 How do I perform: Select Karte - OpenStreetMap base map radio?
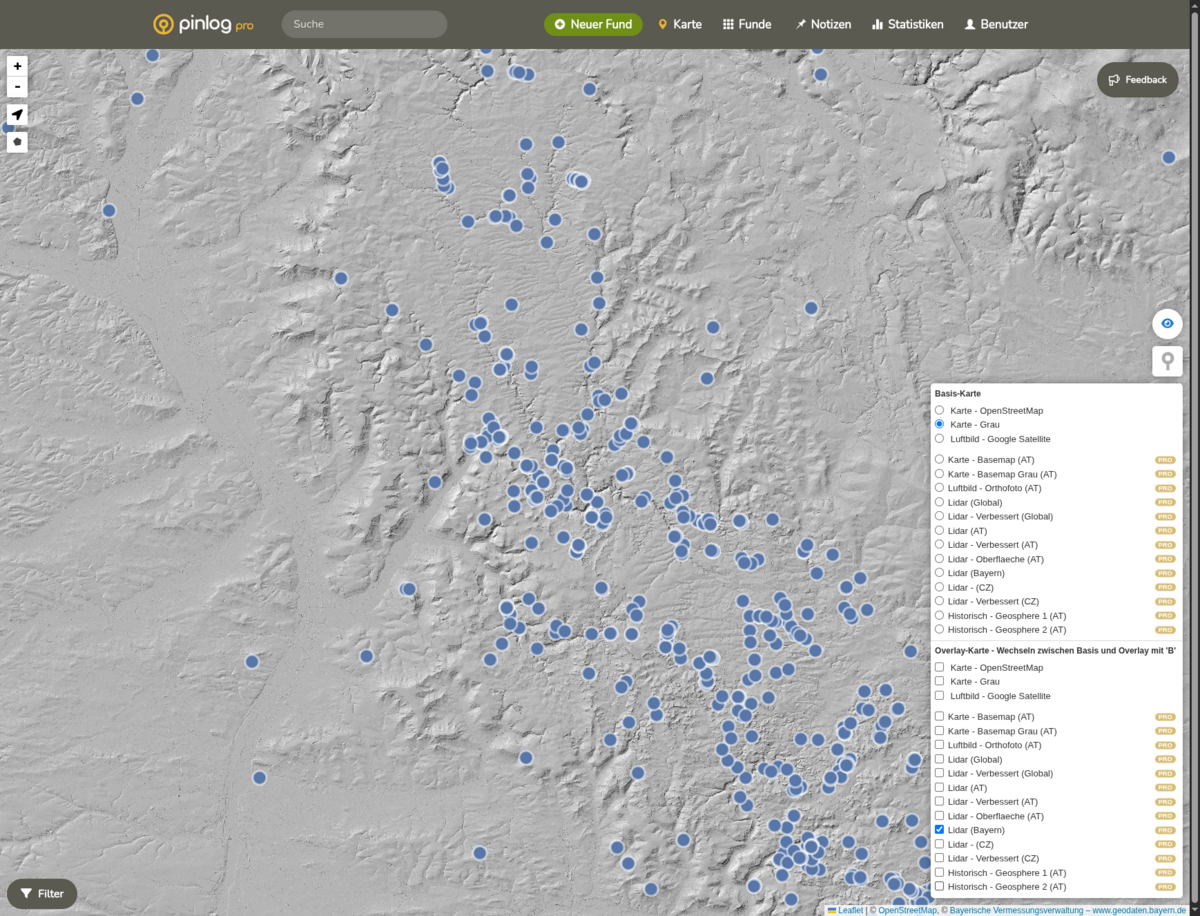[x=939, y=411]
